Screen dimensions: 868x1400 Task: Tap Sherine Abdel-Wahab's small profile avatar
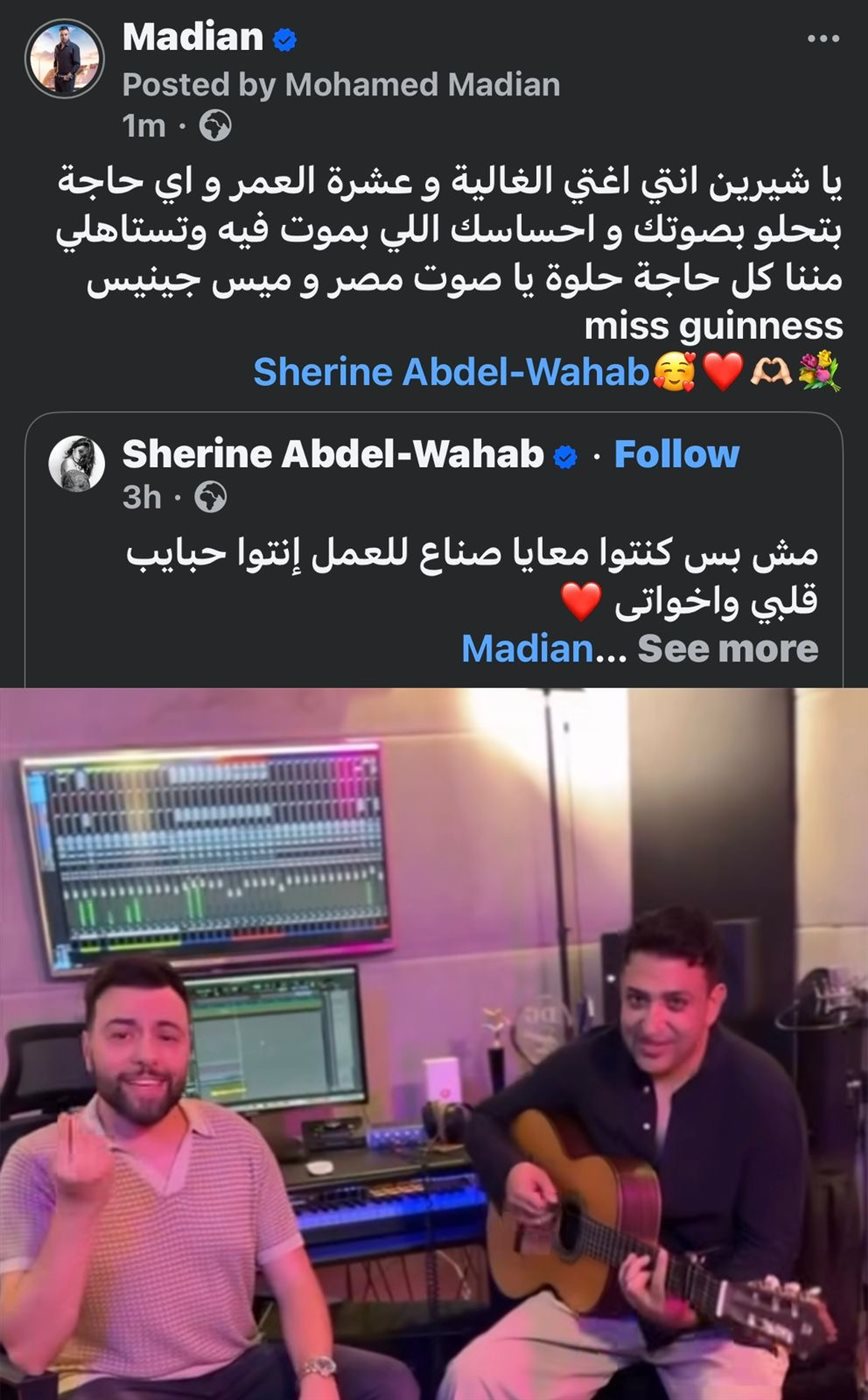point(77,463)
